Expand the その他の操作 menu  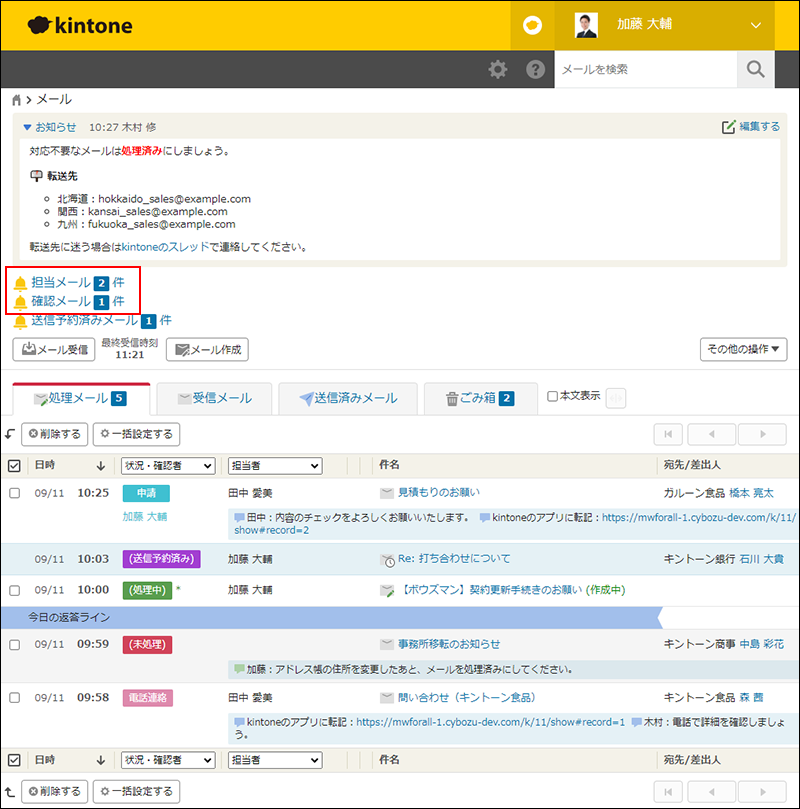[x=744, y=349]
